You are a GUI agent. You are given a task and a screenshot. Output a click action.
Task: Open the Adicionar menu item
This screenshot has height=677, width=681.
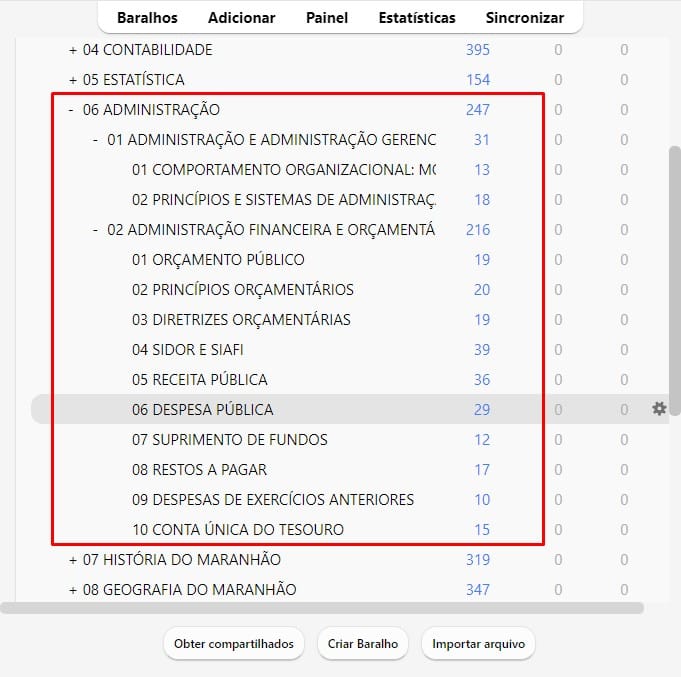coord(241,18)
